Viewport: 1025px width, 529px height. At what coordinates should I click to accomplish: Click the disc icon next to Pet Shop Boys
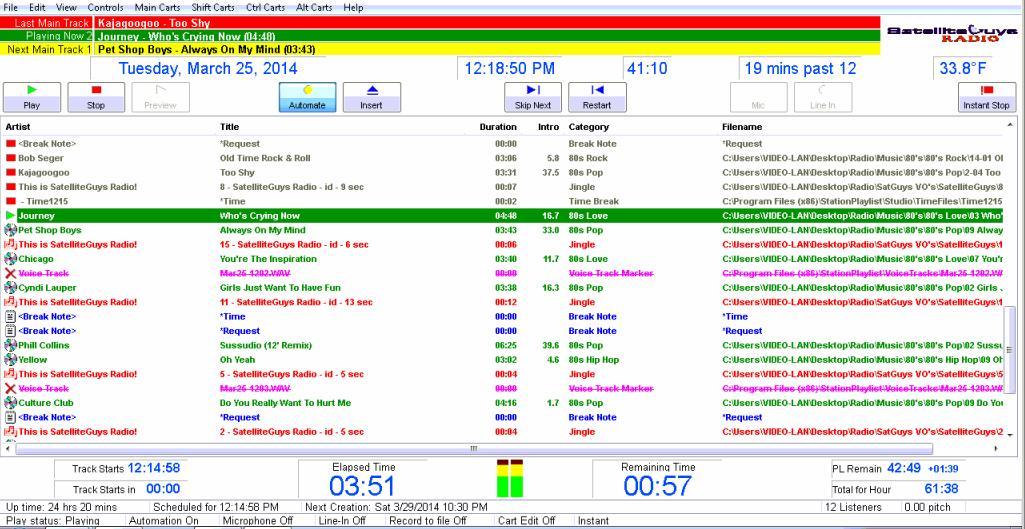tap(10, 230)
